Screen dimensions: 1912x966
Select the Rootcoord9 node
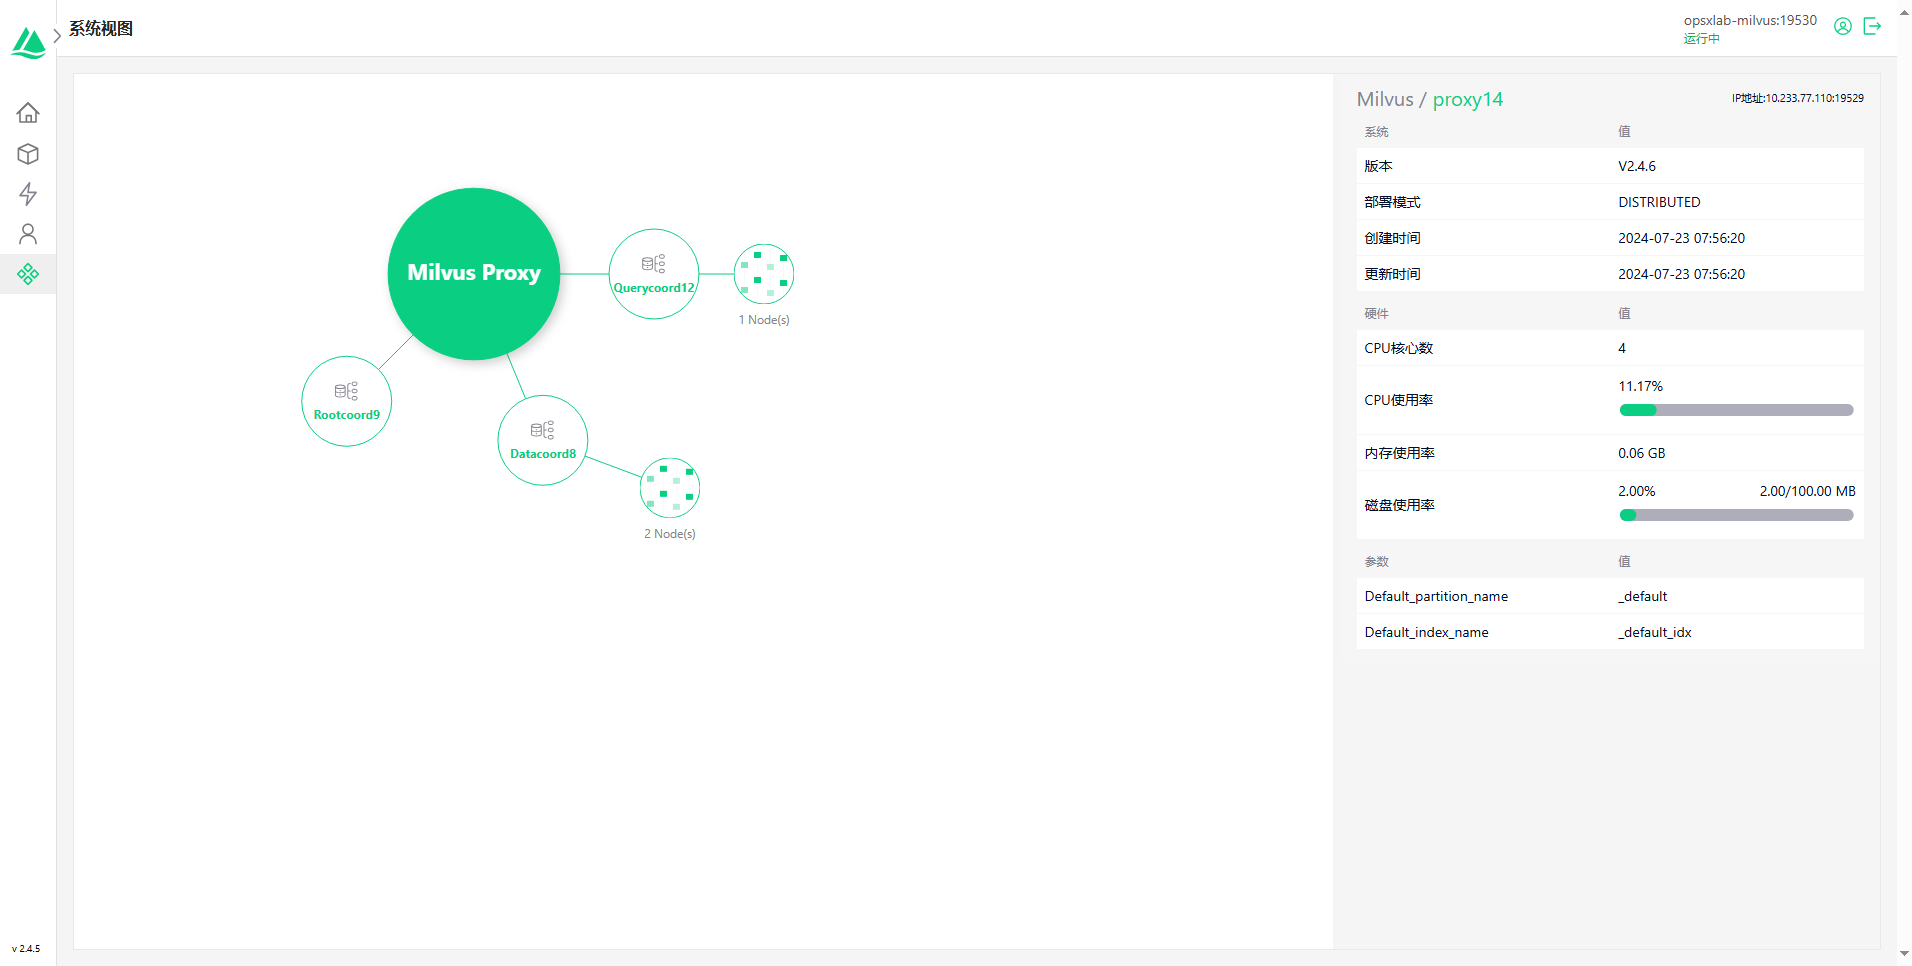[347, 401]
